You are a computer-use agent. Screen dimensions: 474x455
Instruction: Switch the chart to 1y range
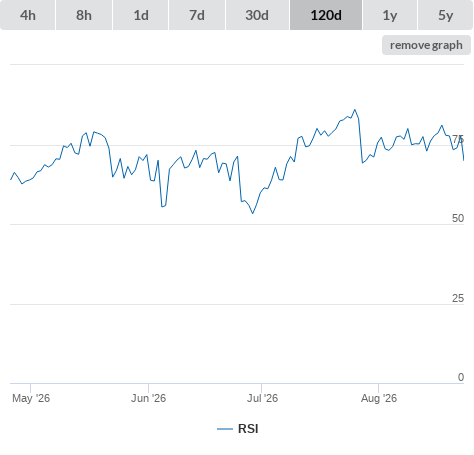coord(390,15)
